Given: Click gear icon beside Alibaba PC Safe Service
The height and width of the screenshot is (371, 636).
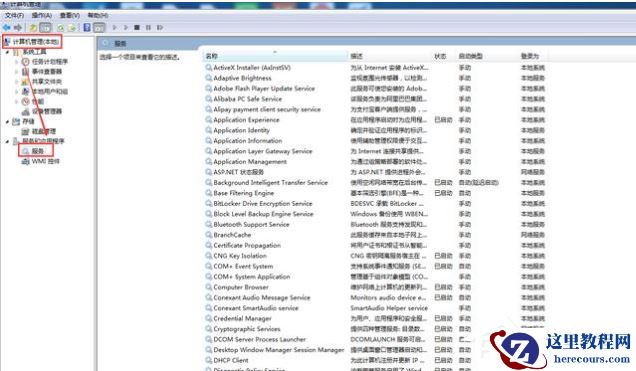Looking at the screenshot, I should pyautogui.click(x=208, y=99).
